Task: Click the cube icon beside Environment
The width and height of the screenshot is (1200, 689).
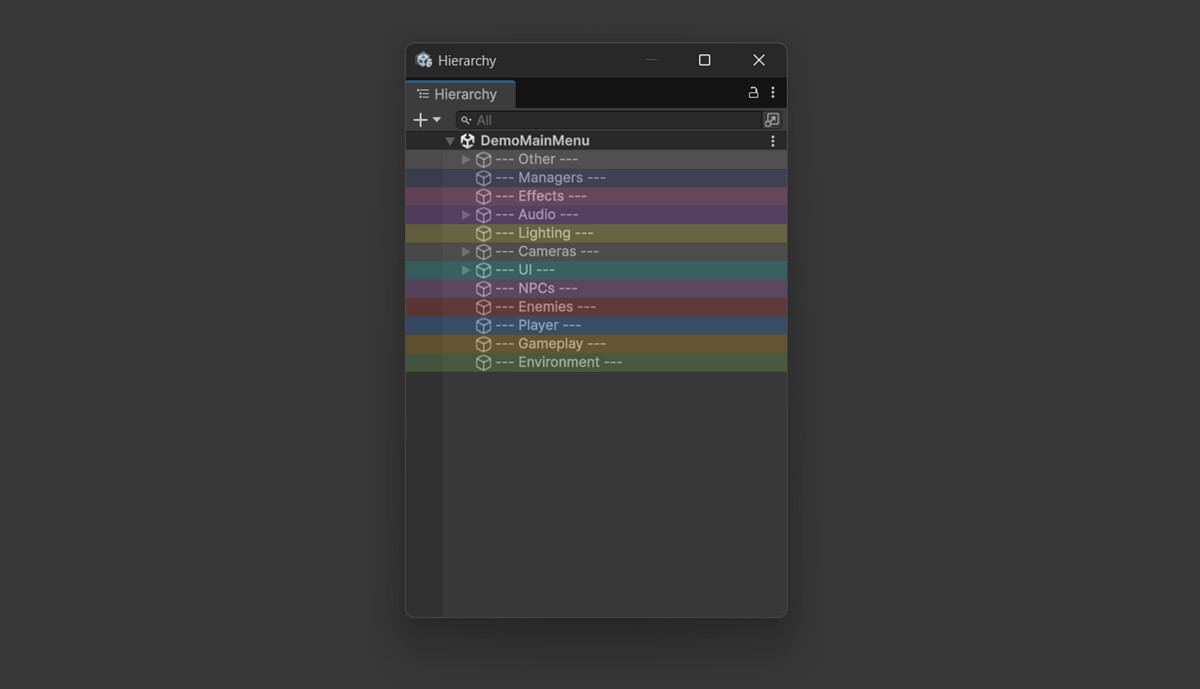Action: coord(483,363)
